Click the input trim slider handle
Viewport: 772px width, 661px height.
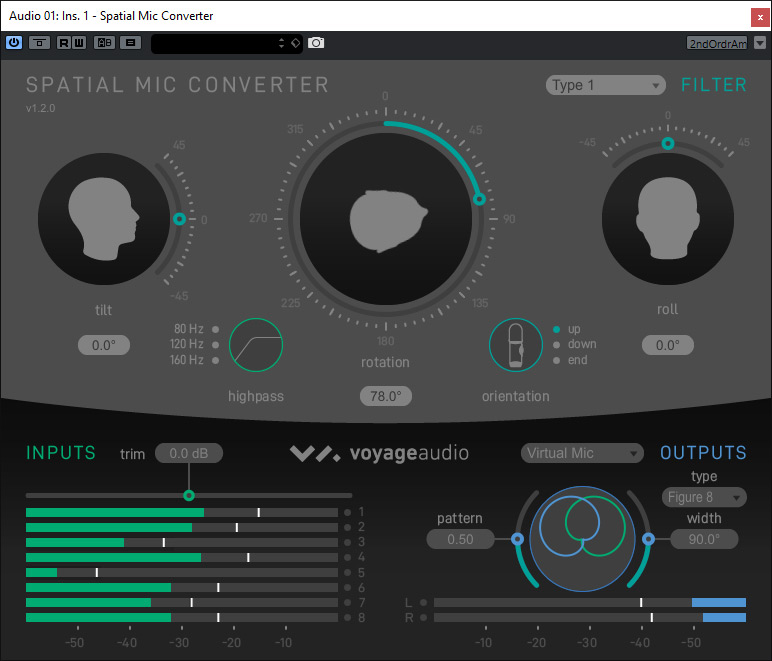tap(189, 495)
